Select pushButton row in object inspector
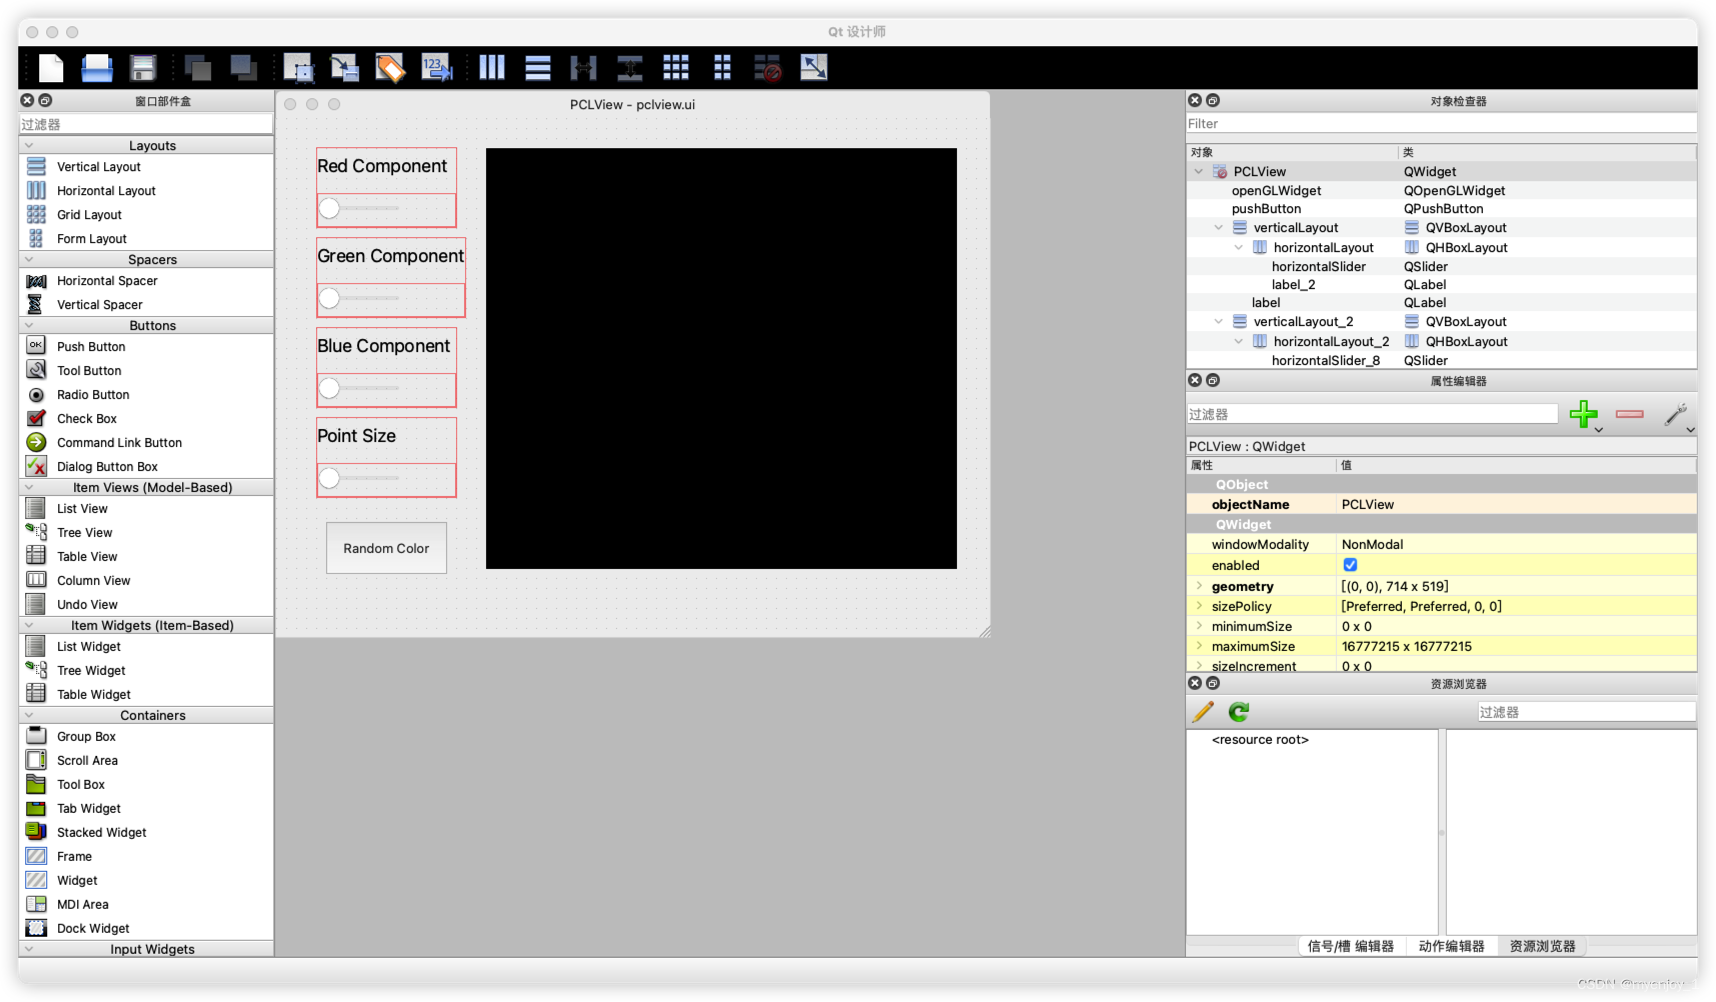 (1441, 209)
